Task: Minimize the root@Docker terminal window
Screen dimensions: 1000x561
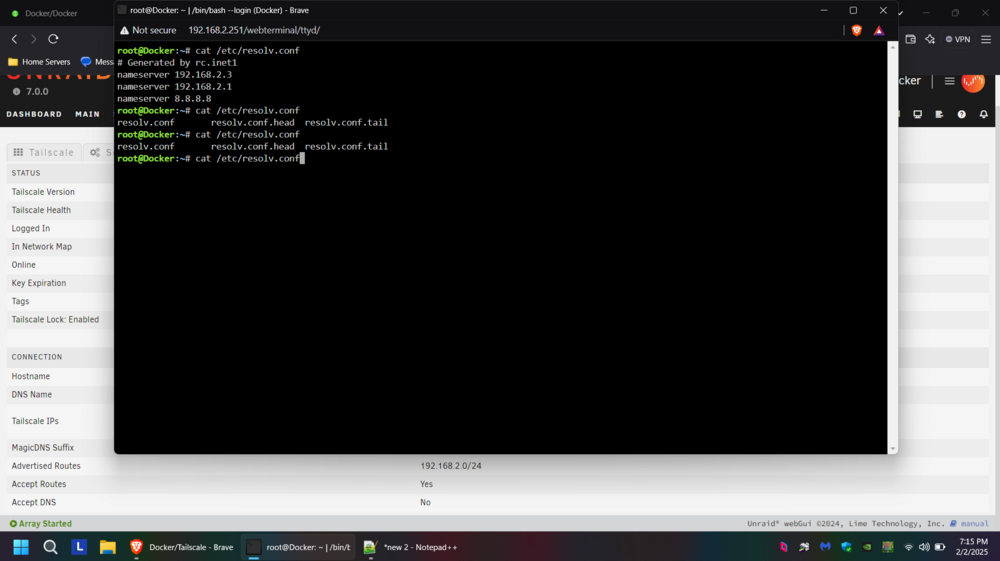Action: click(824, 10)
